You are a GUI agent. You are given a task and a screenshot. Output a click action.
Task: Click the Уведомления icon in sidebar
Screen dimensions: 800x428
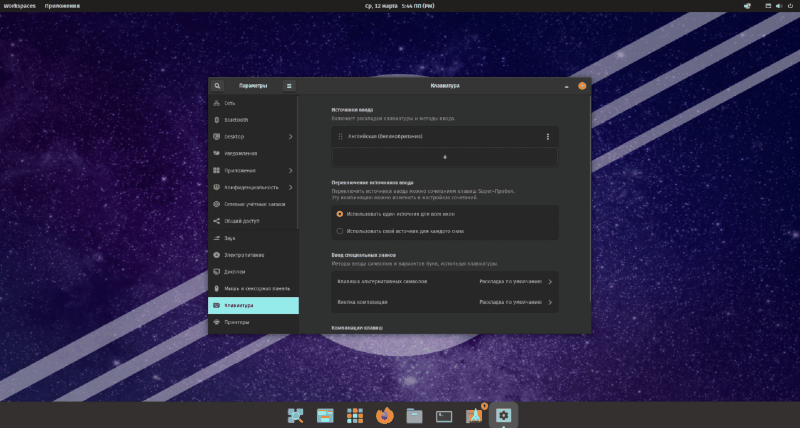[x=216, y=154]
